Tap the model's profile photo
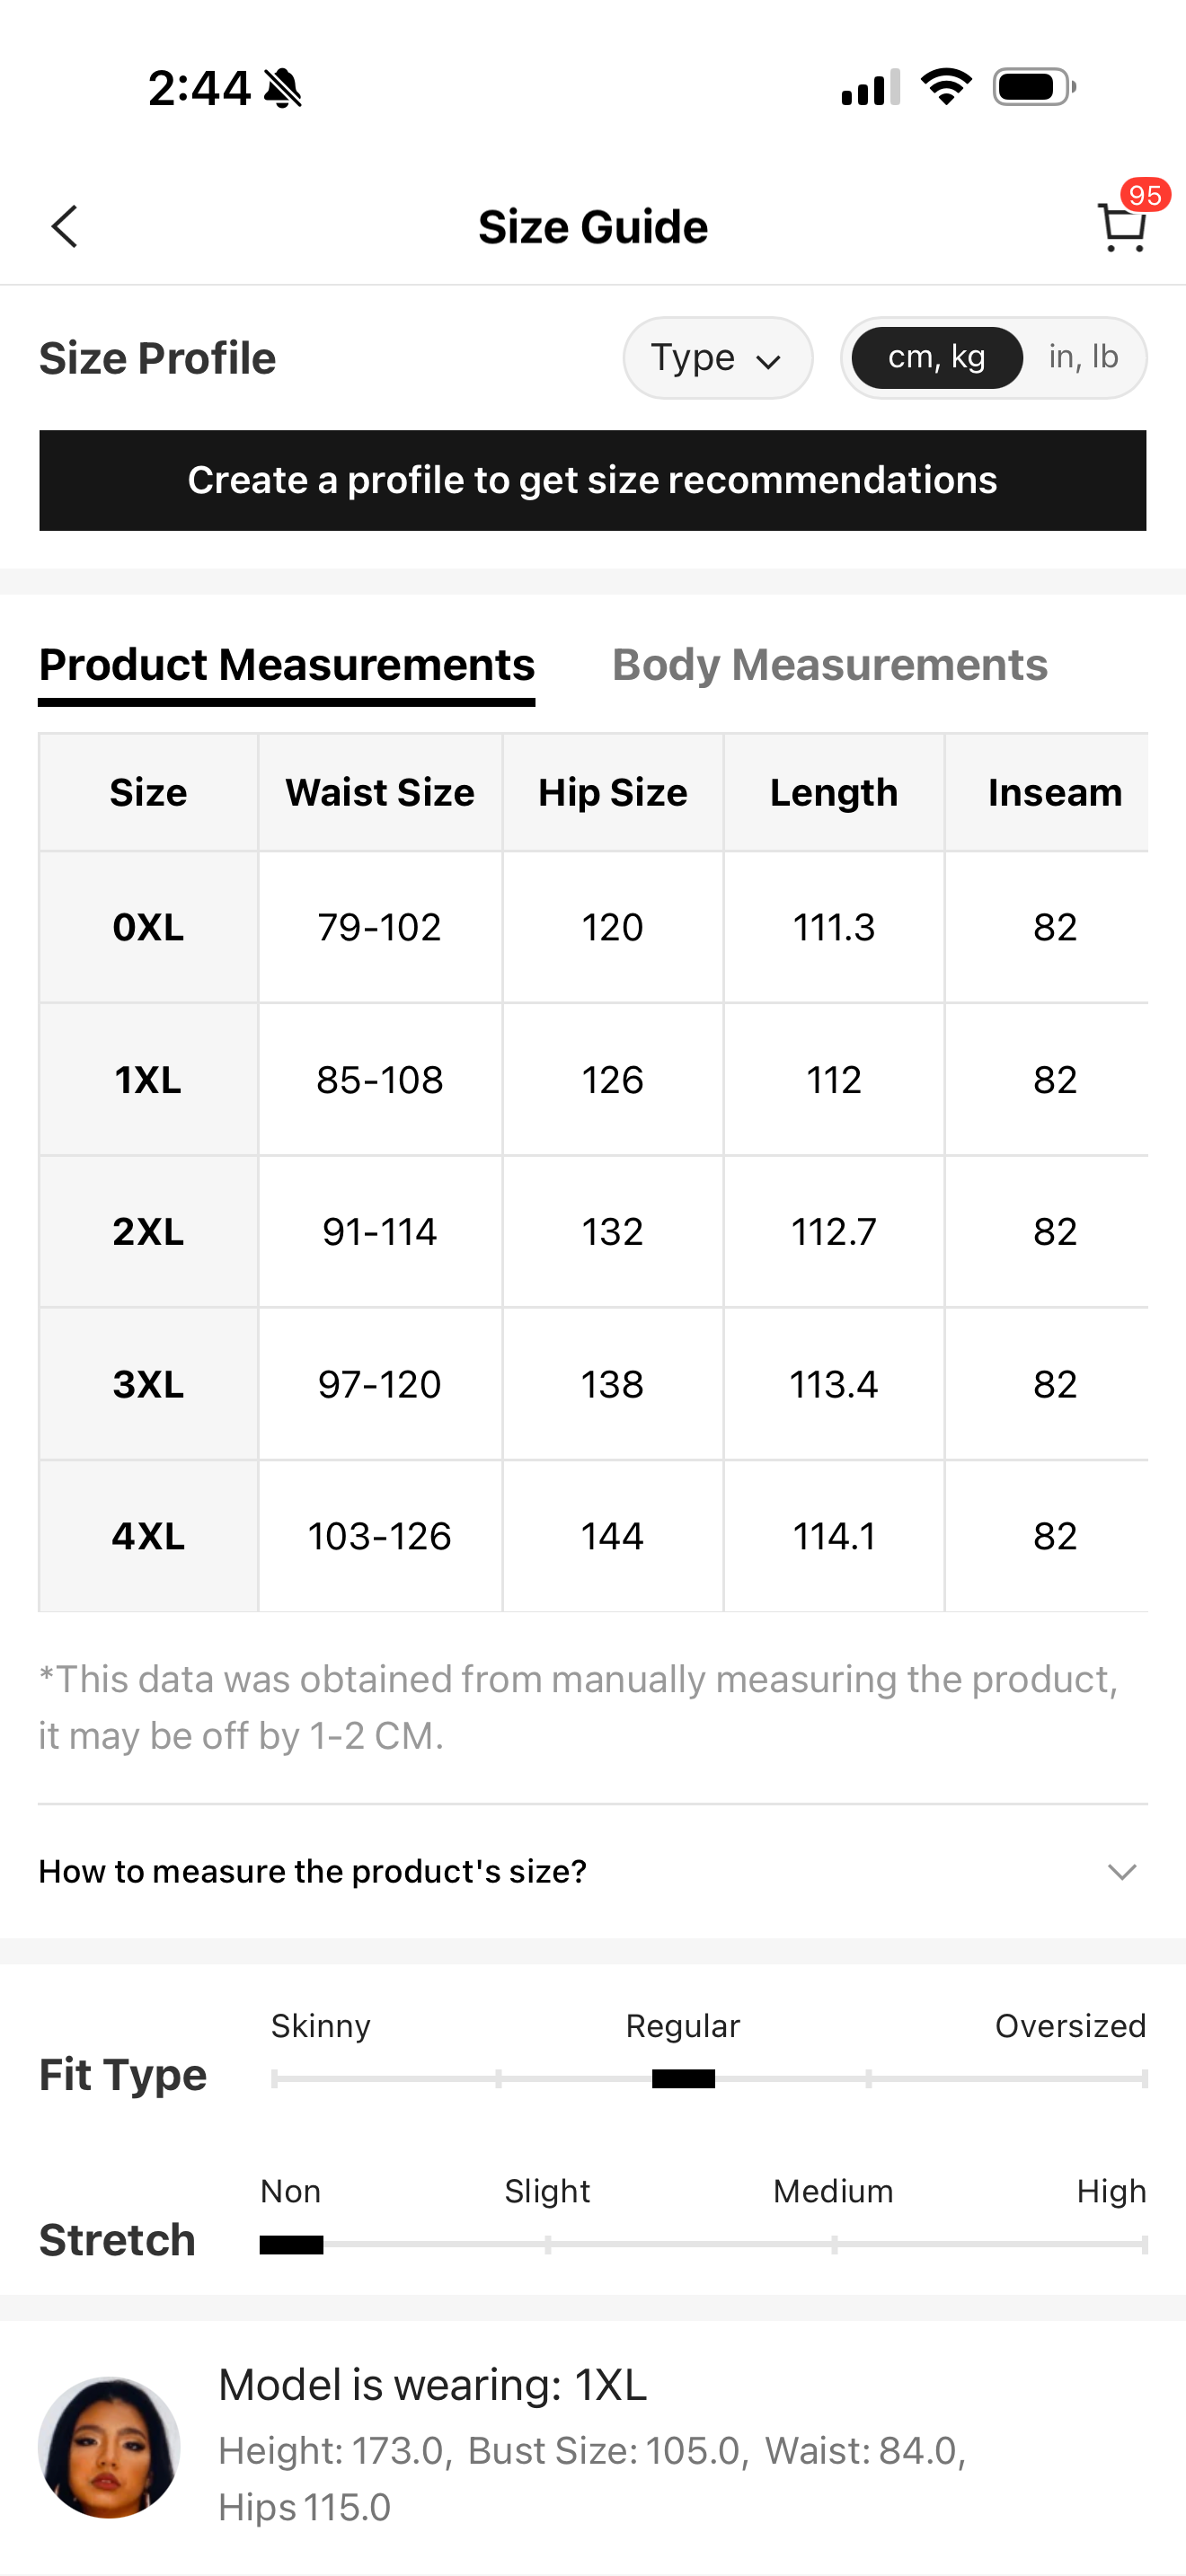 (x=109, y=2446)
